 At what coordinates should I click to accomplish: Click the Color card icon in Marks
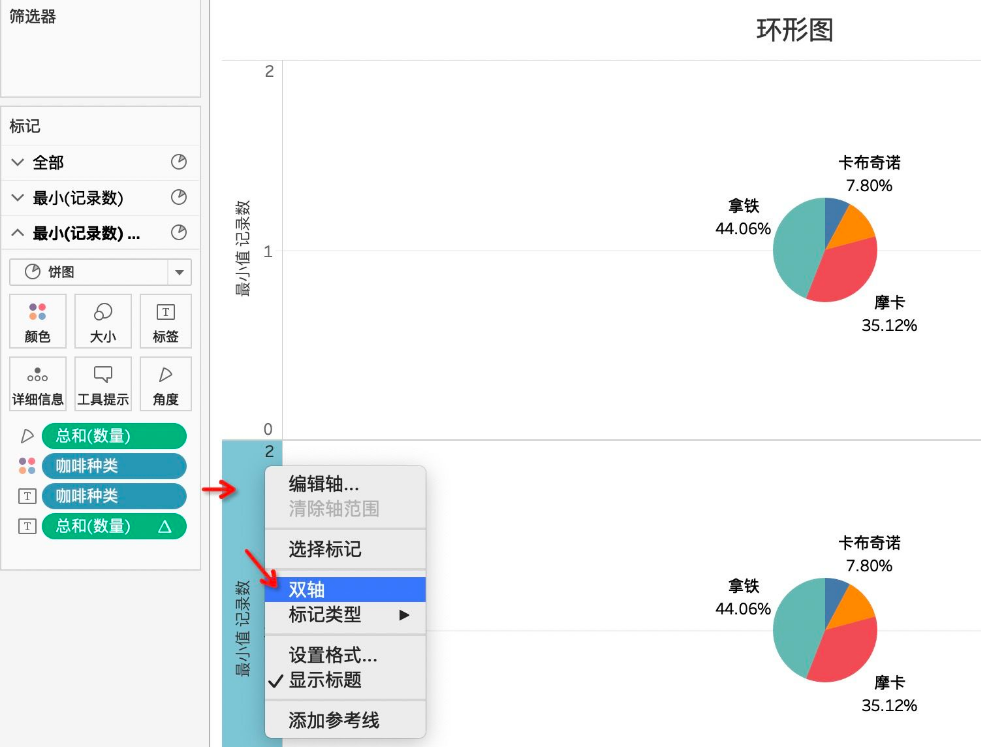37,313
